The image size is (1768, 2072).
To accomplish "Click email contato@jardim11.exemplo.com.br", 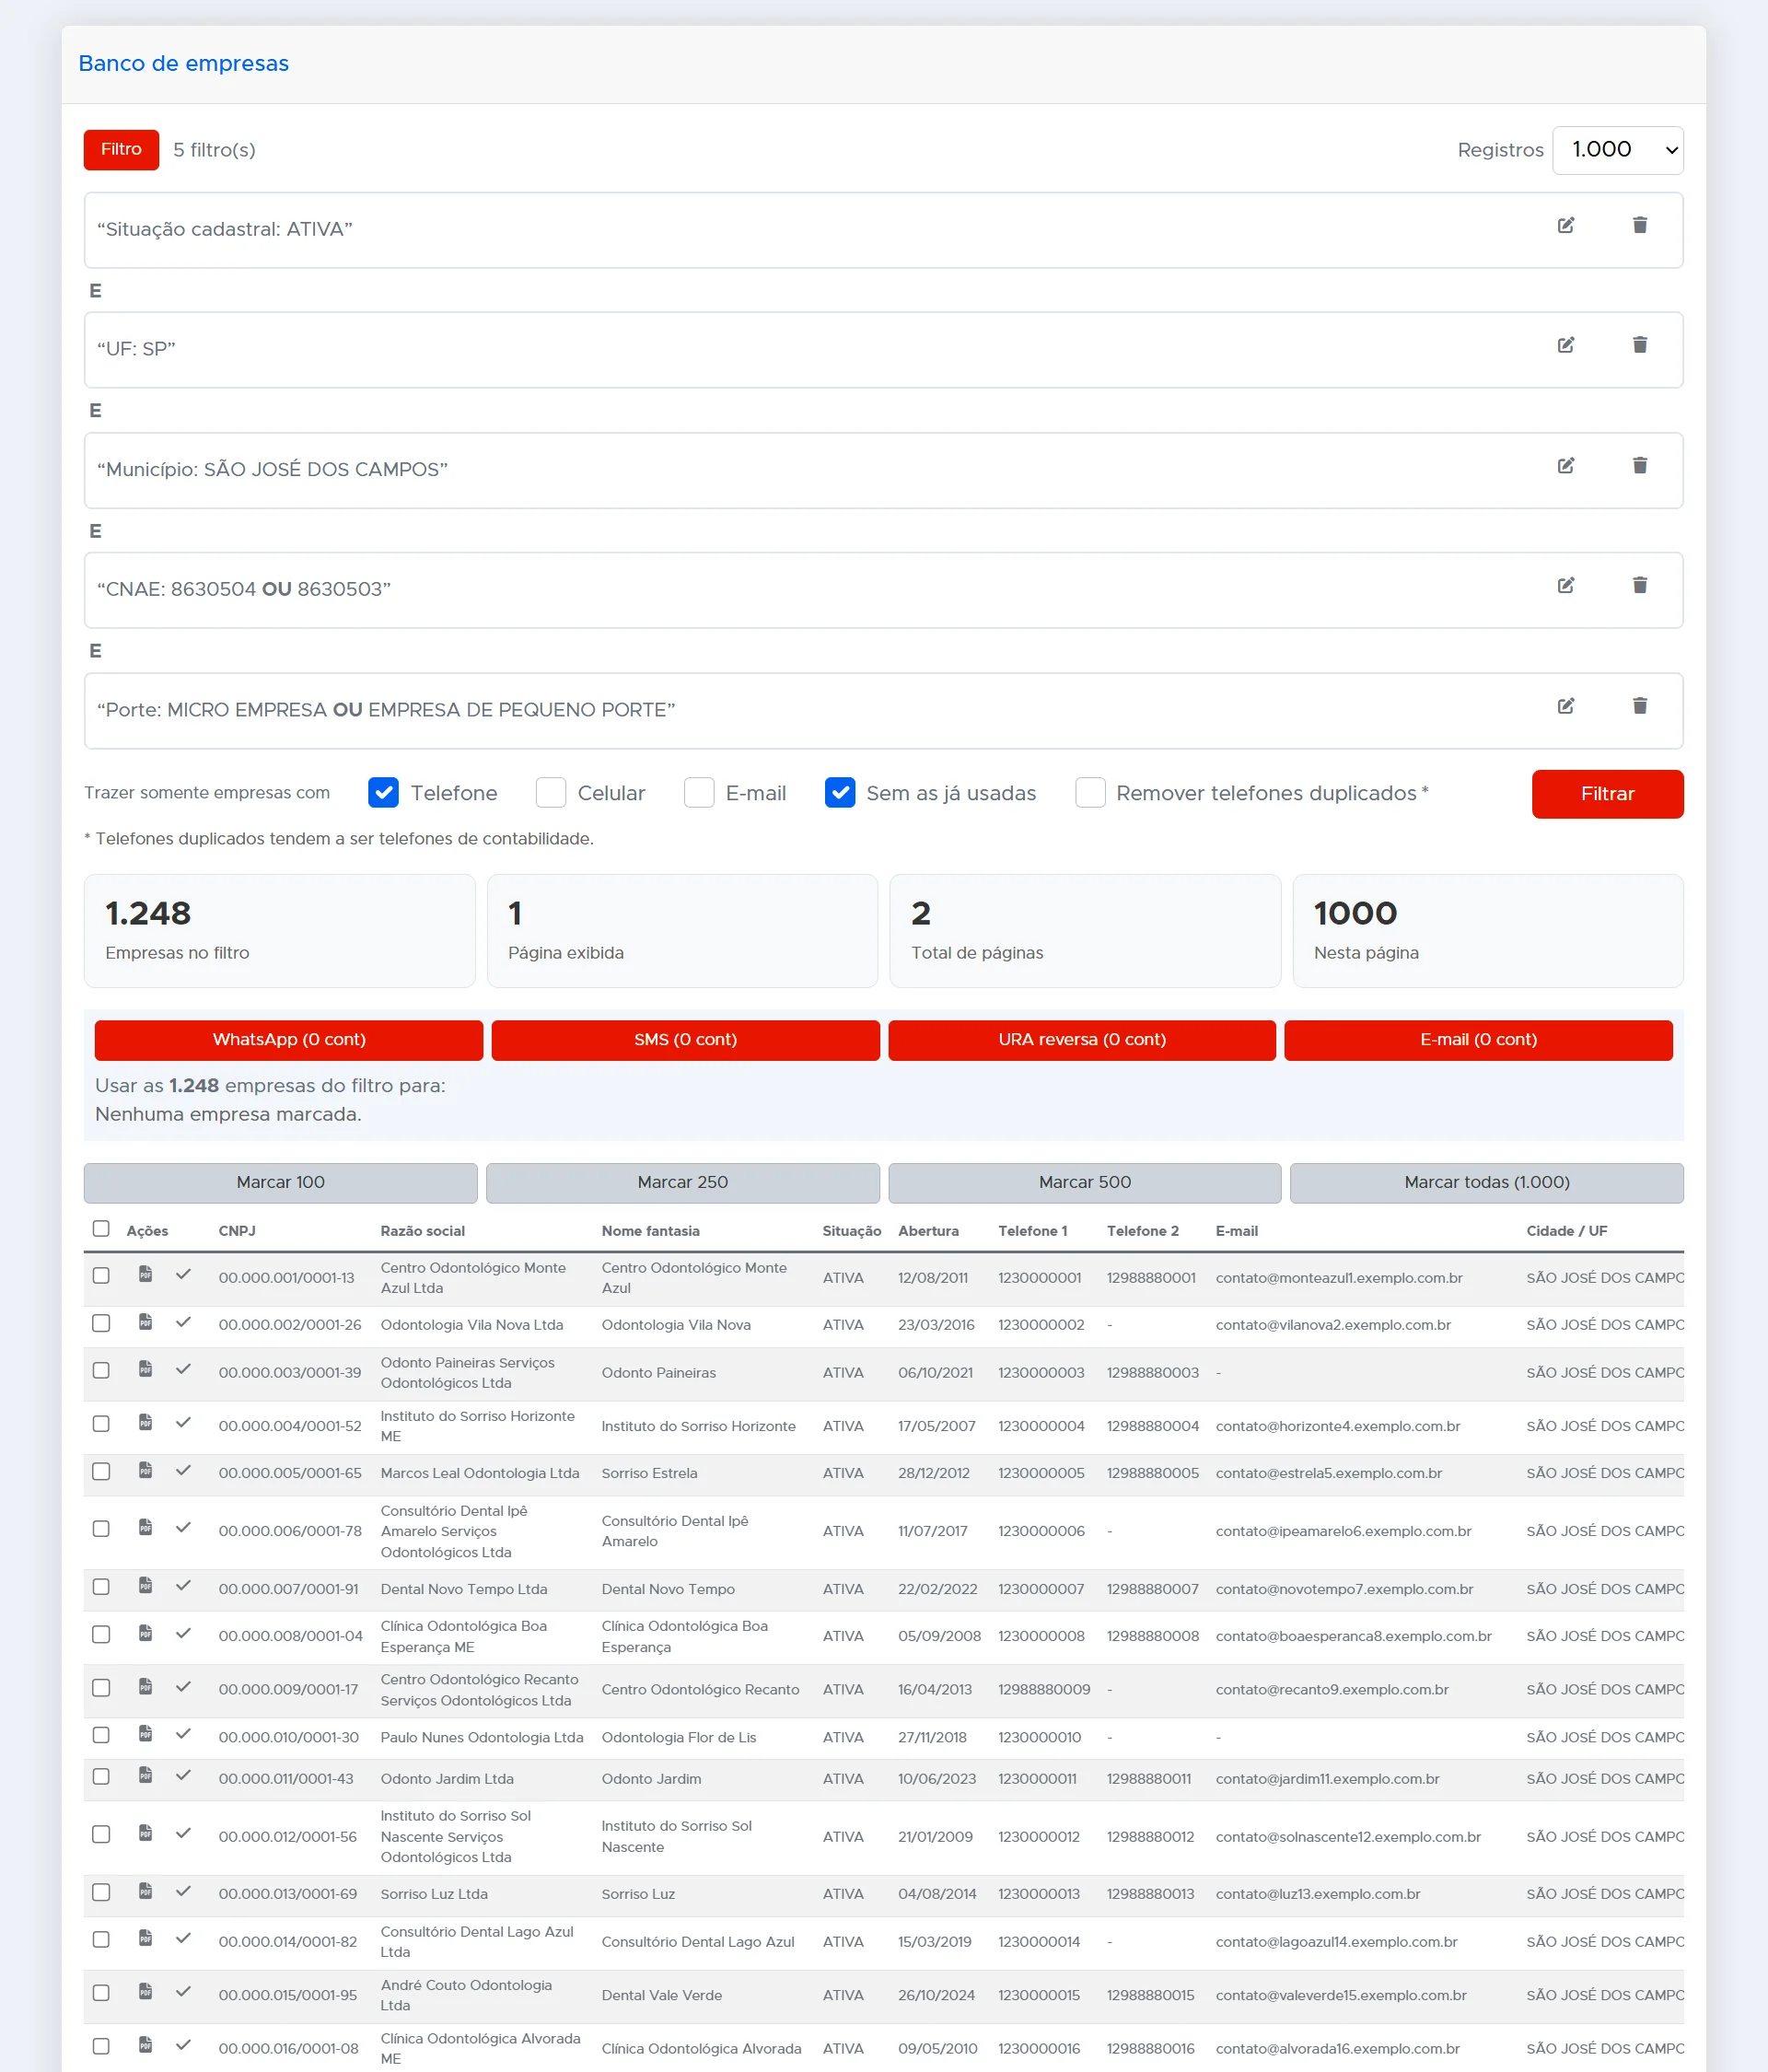I will point(1327,1779).
